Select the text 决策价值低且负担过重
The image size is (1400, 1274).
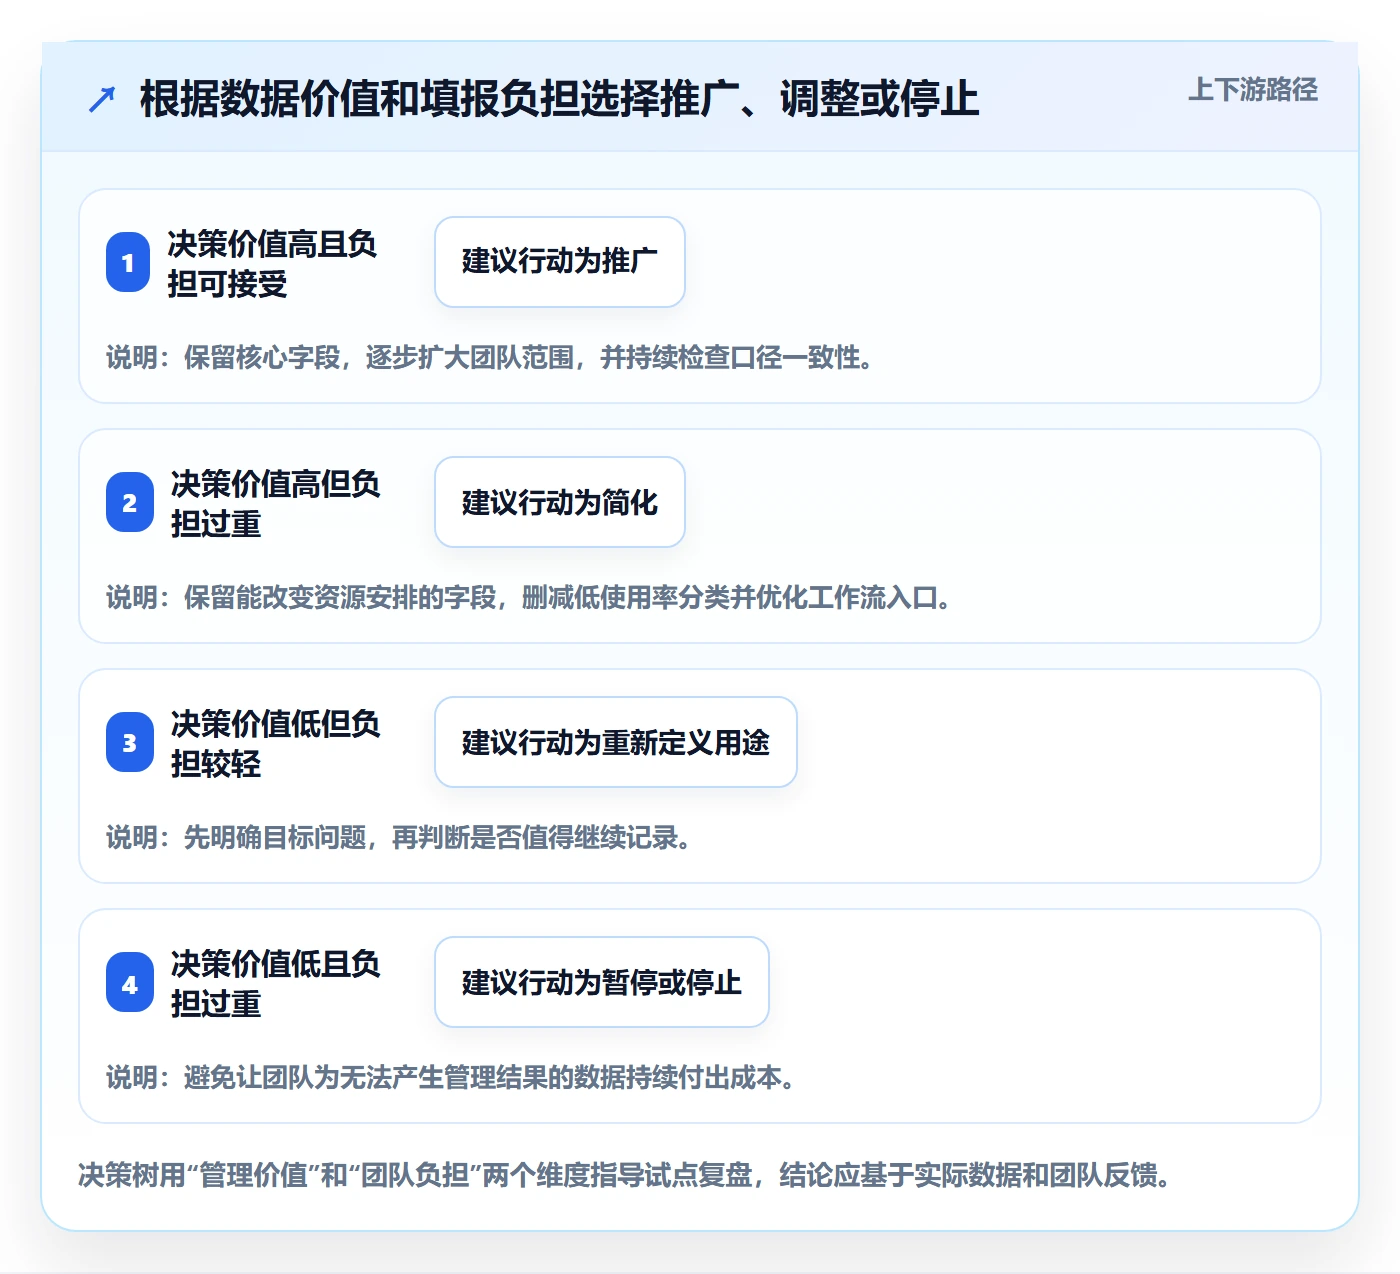tap(276, 984)
